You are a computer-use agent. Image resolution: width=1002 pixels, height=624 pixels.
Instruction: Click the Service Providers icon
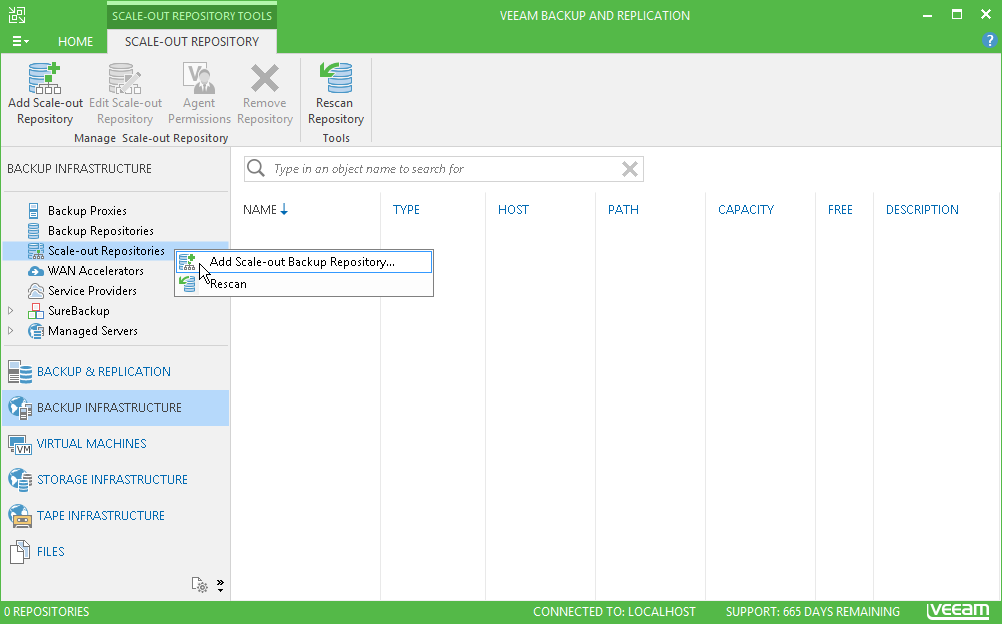(36, 291)
